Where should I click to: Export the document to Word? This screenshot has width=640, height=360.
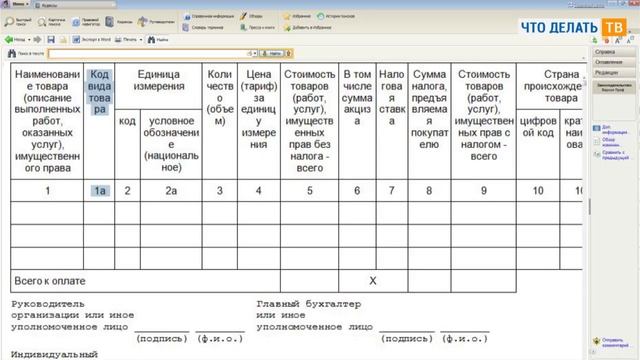(91, 40)
